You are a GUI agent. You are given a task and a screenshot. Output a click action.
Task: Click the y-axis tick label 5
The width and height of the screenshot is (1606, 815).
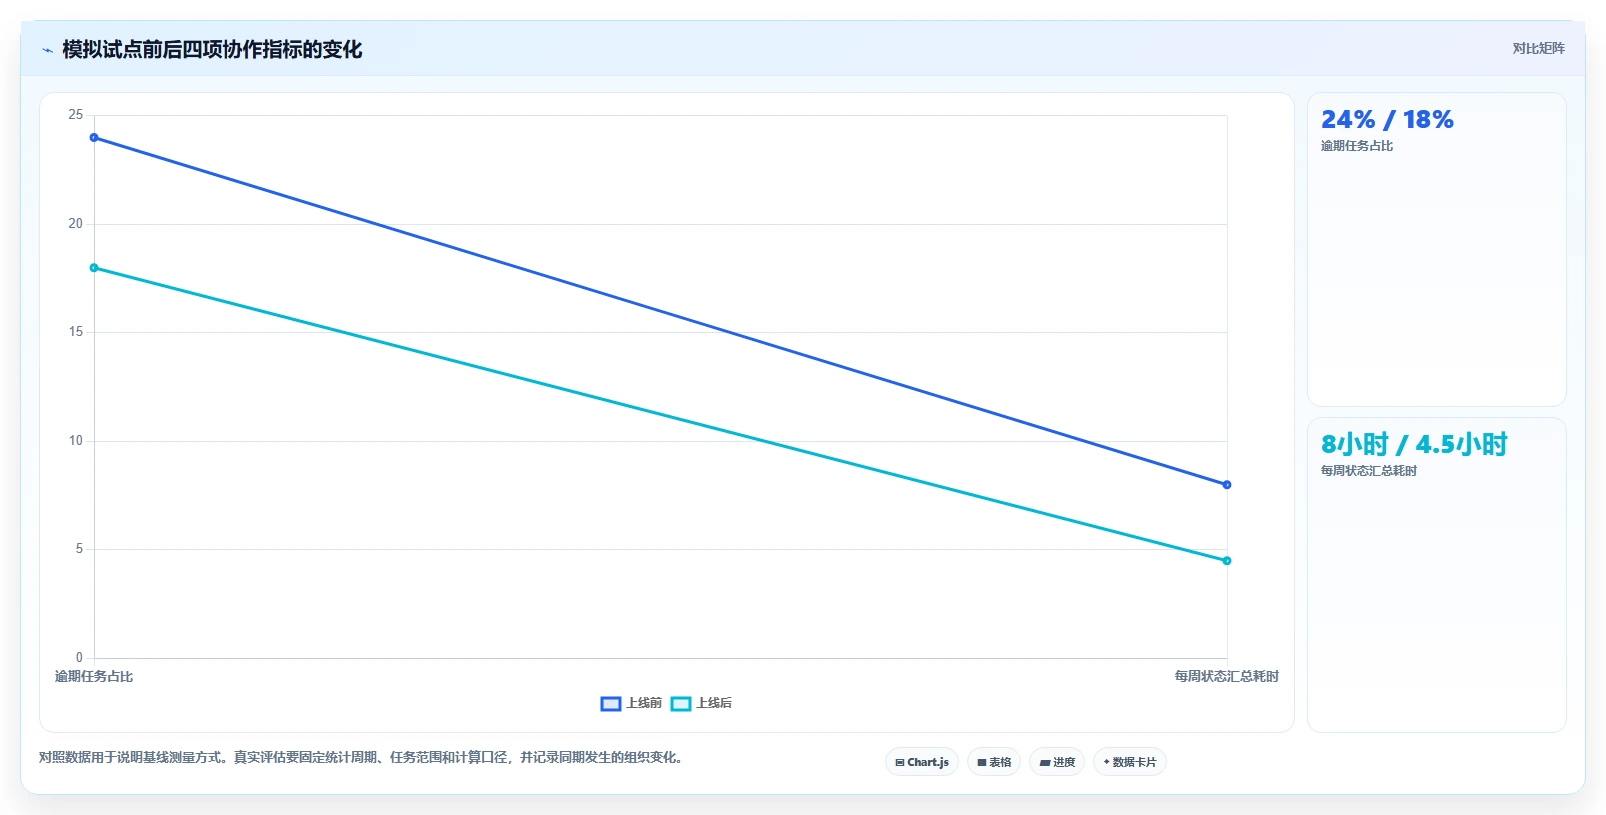click(x=79, y=549)
